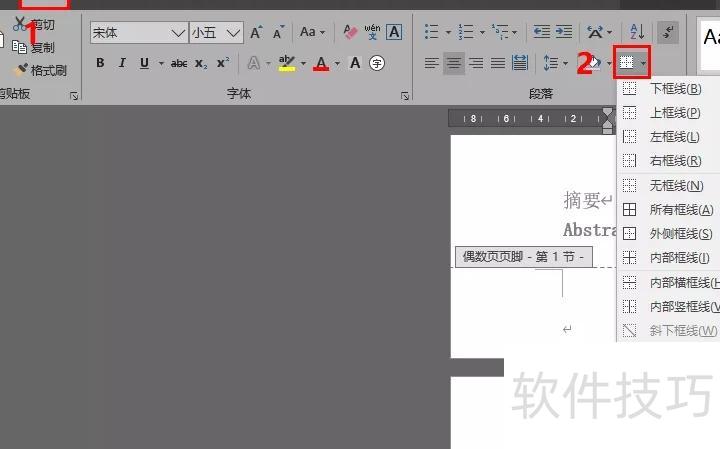
Task: Increase the paragraph indent
Action: 564,32
